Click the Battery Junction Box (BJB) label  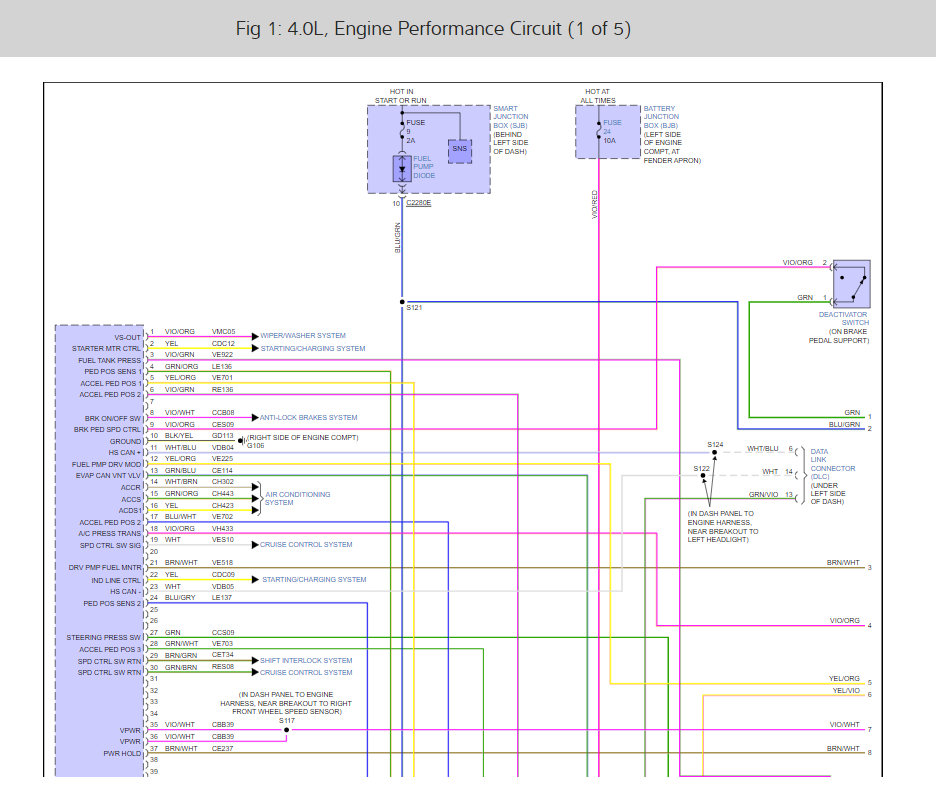coord(661,117)
